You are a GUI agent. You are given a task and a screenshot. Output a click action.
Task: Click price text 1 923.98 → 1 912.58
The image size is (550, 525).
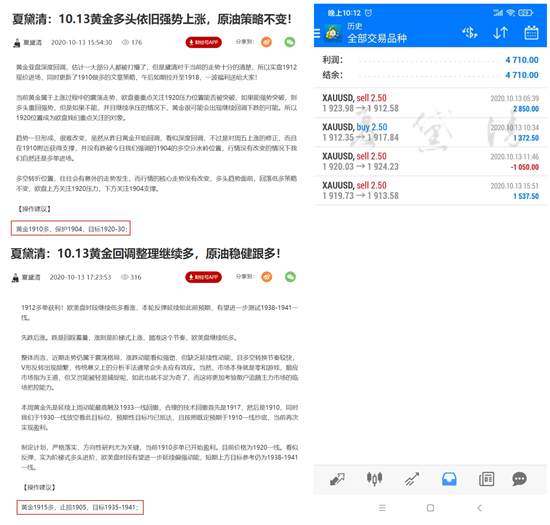pyautogui.click(x=360, y=108)
